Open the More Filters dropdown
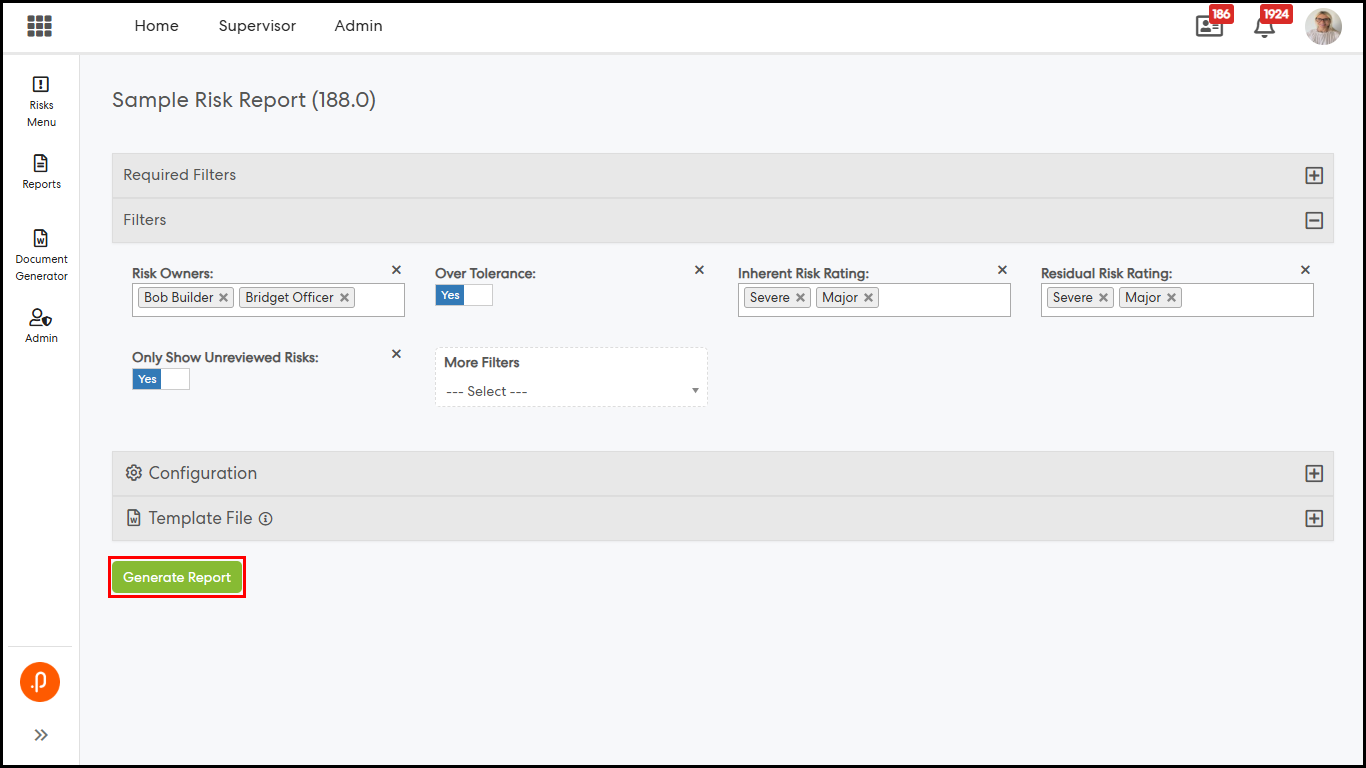Screen dimensions: 1366x768 [571, 391]
